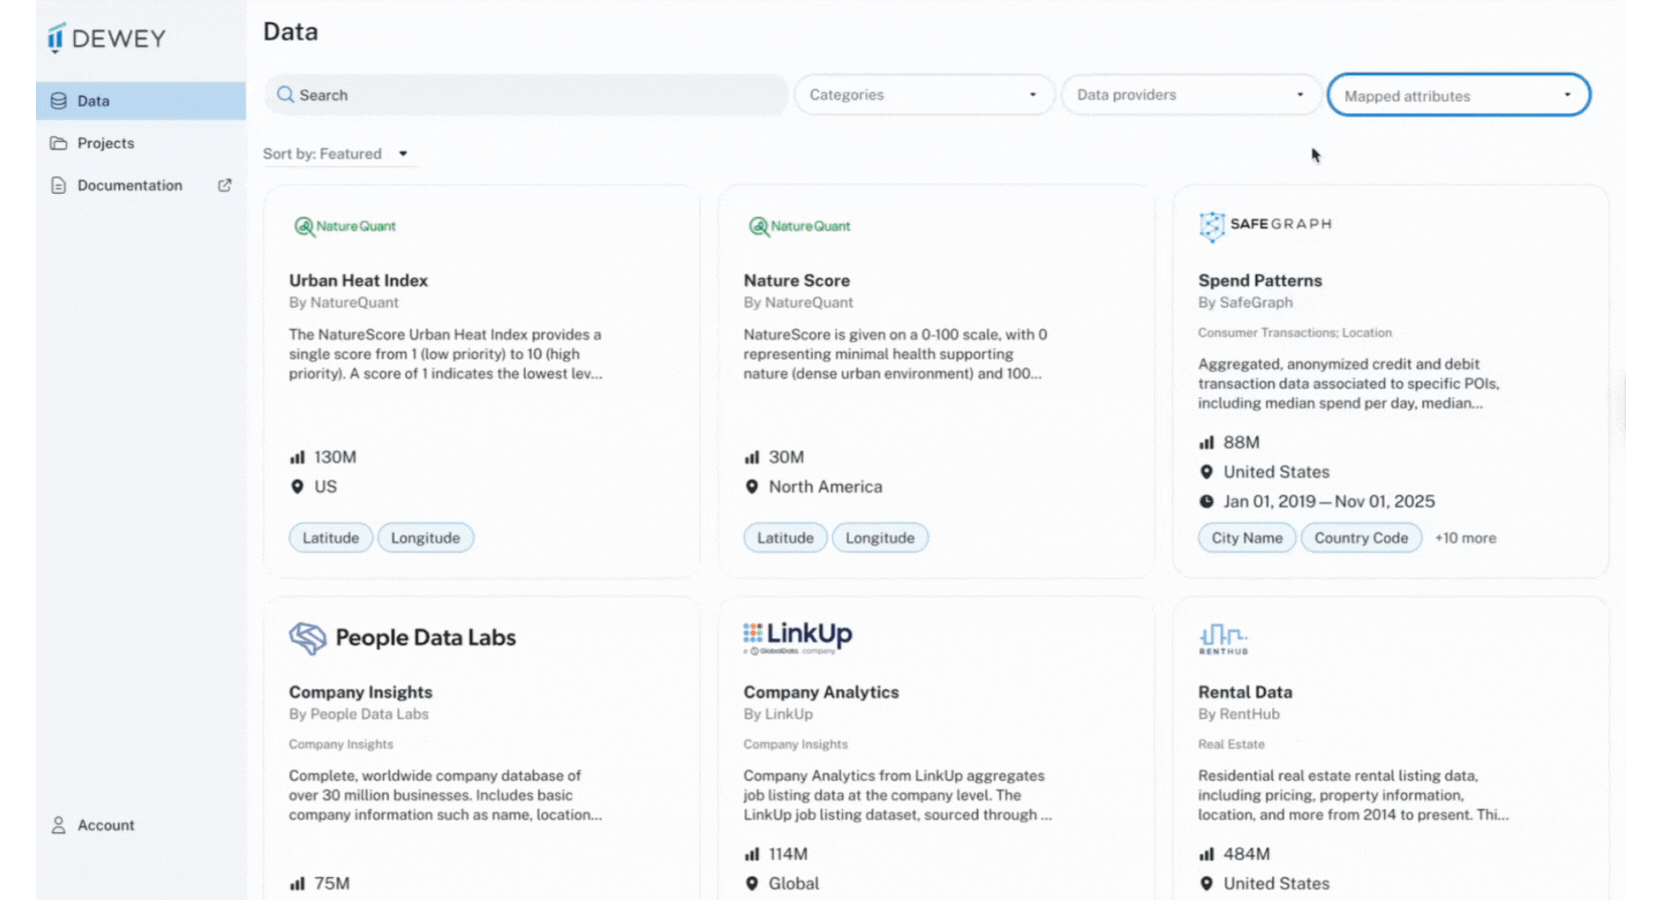
Task: Click the Projects folder icon
Action: tap(59, 143)
